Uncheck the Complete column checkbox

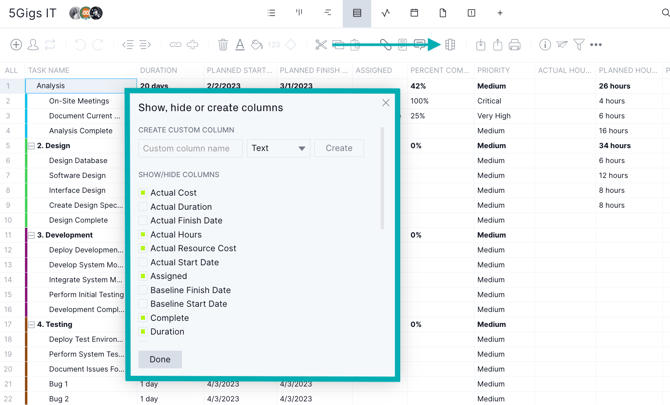(143, 318)
